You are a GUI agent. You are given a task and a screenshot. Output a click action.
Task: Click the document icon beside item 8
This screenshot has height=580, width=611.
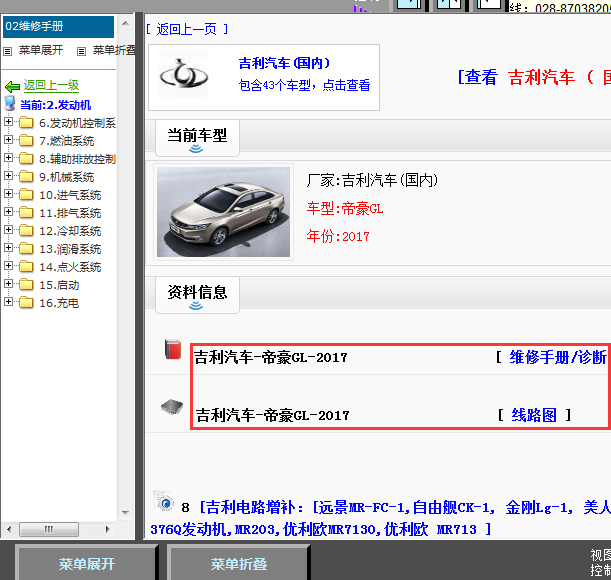point(164,501)
